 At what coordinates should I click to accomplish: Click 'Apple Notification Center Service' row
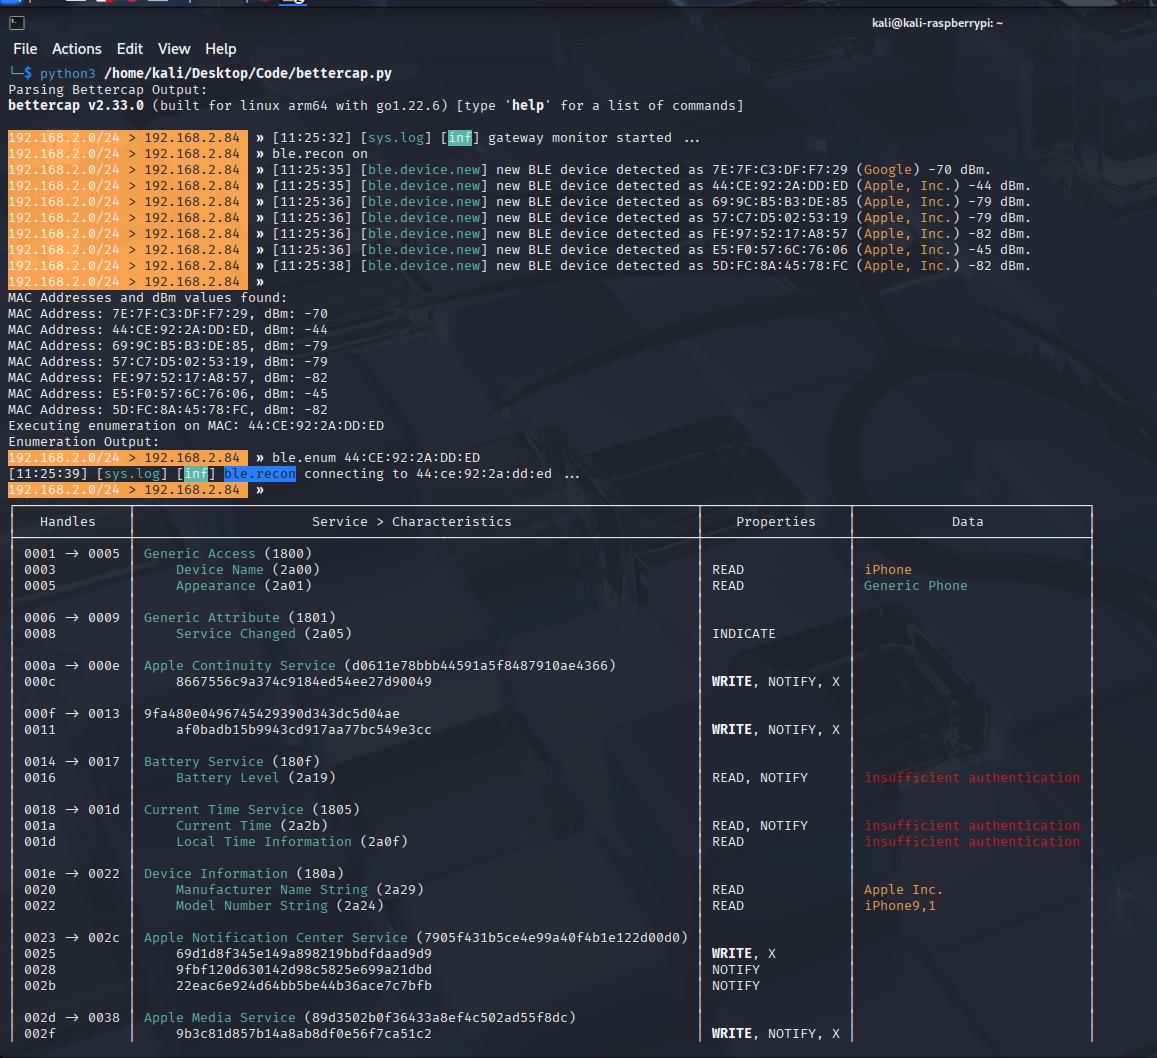click(415, 938)
